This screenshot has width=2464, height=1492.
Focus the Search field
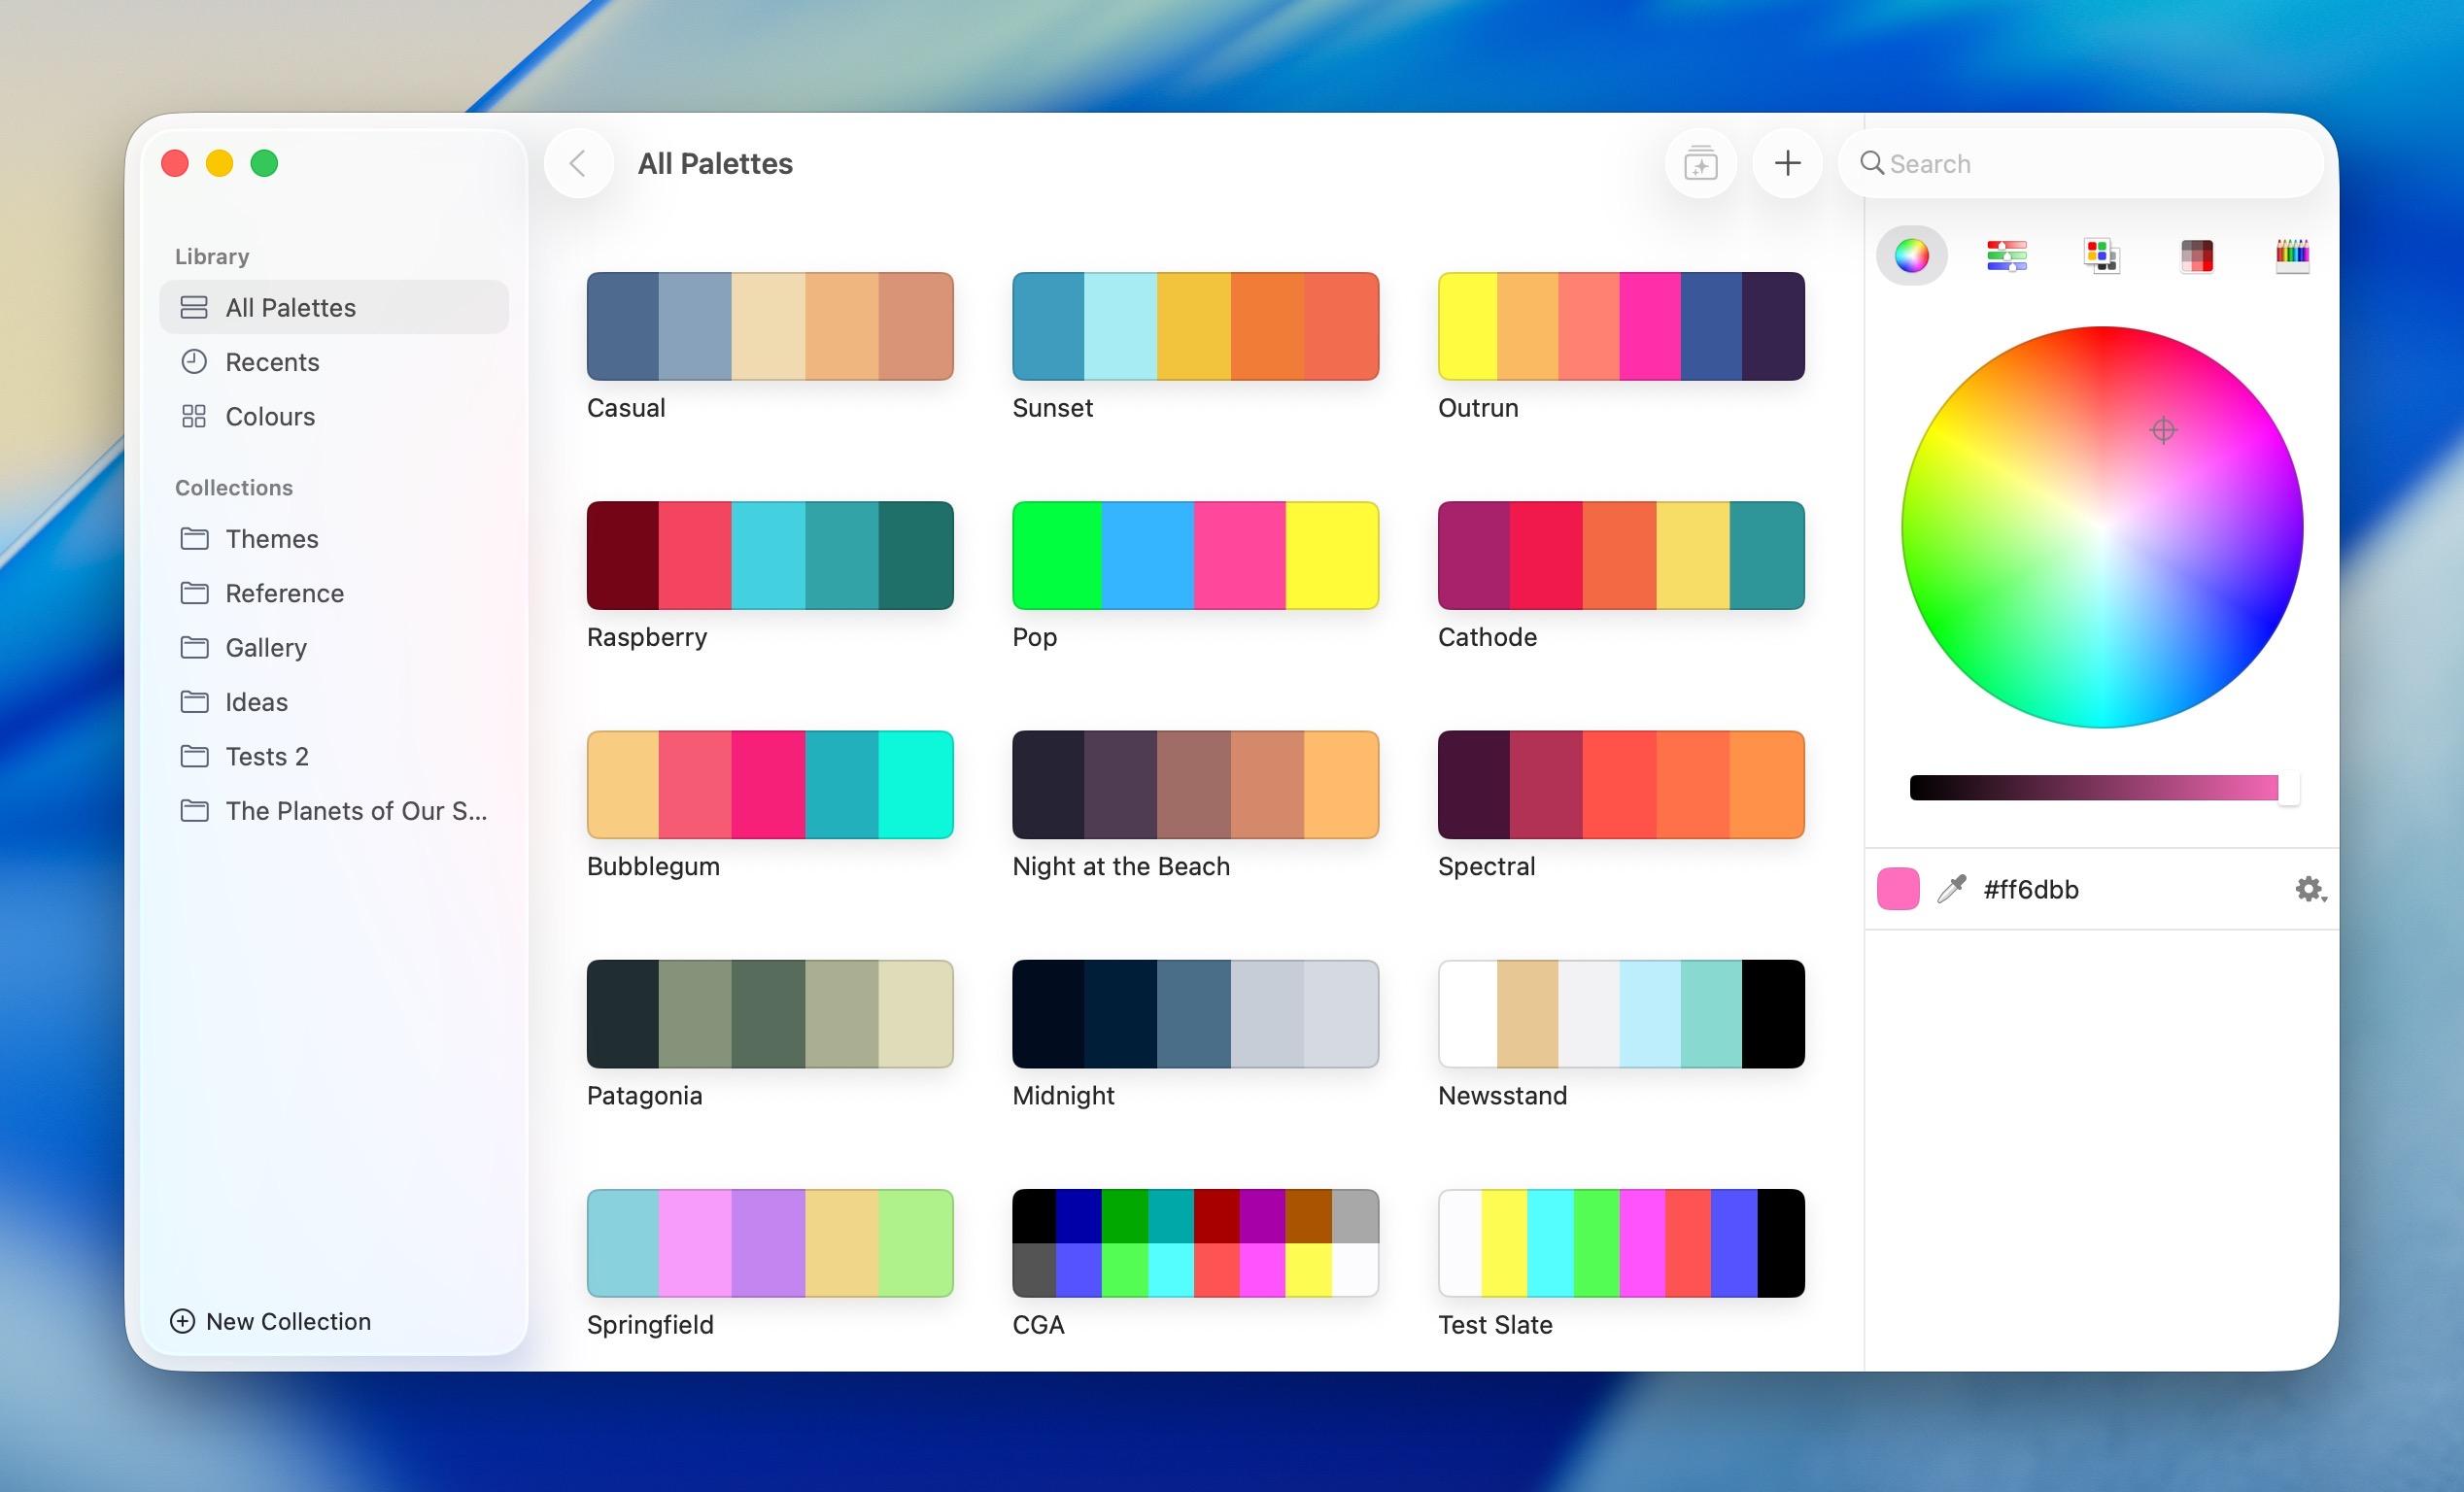click(x=2080, y=163)
